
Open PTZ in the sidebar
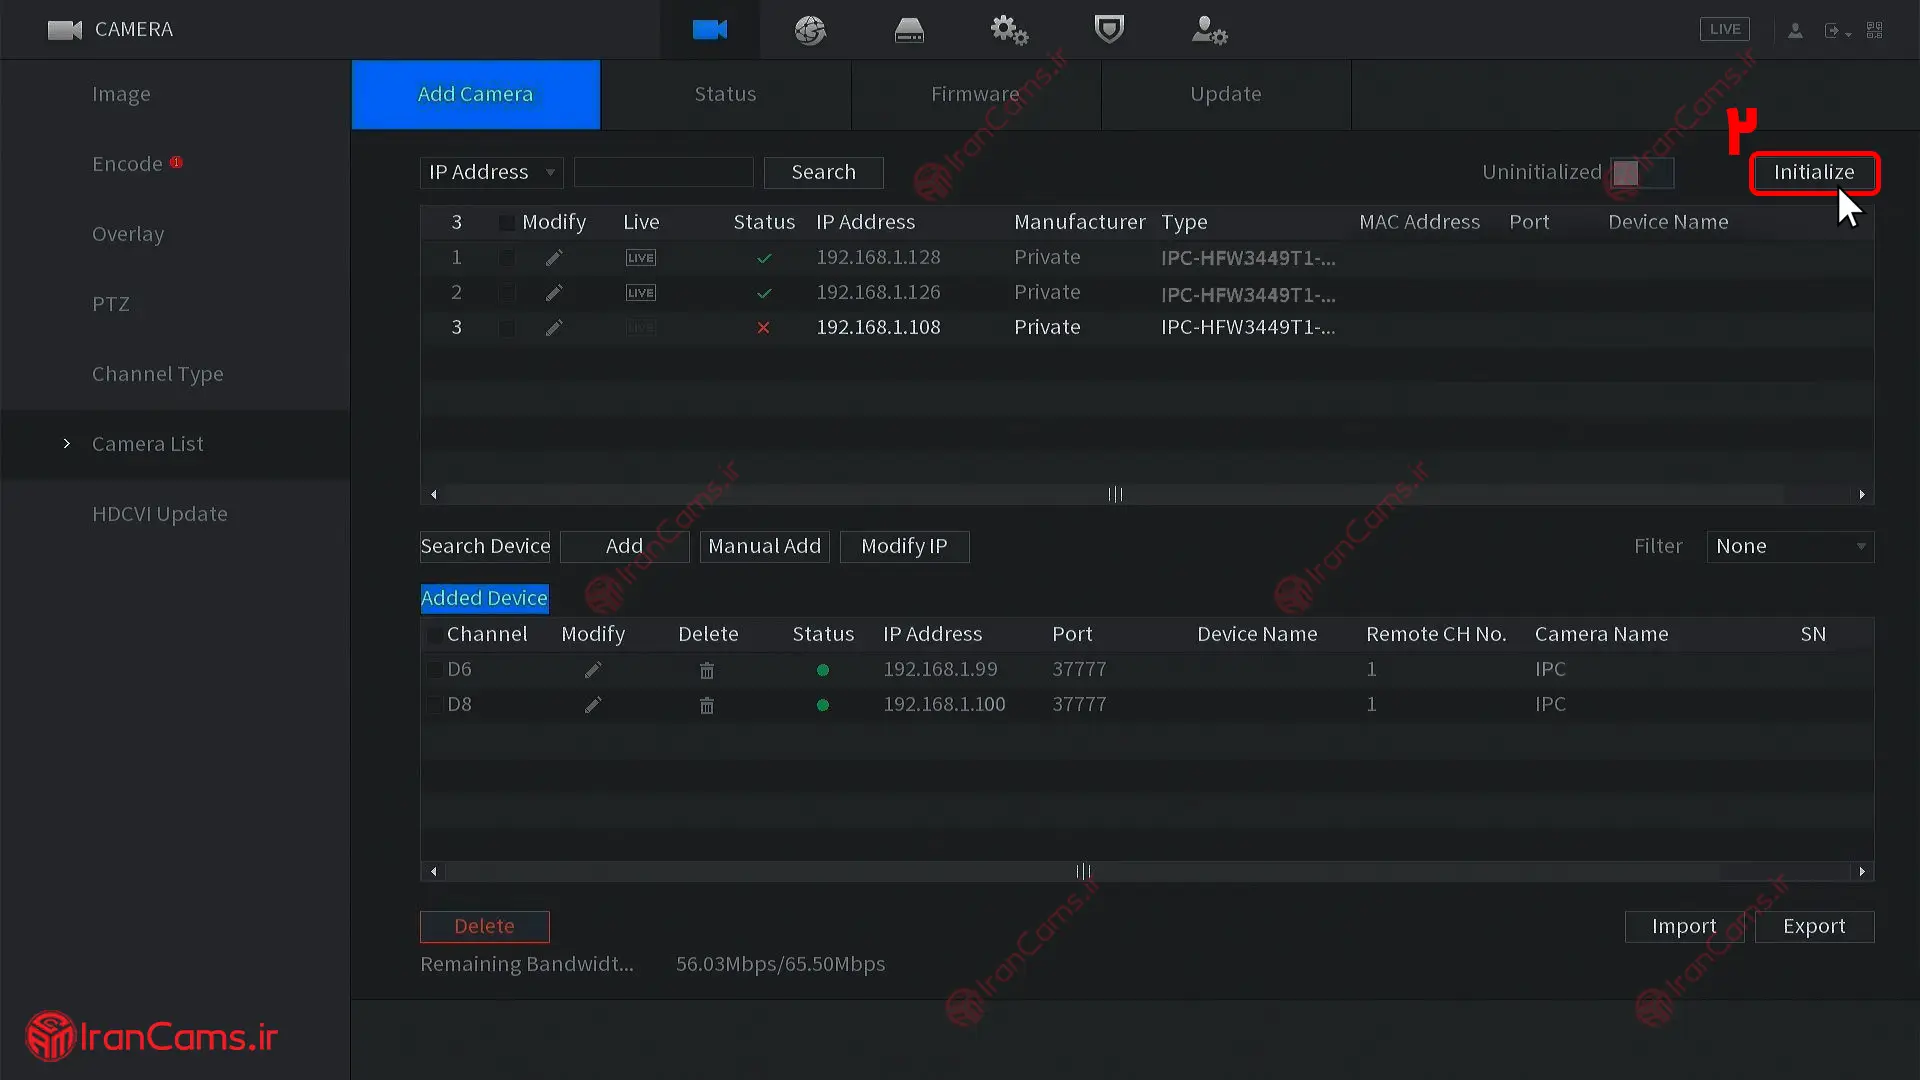click(x=111, y=304)
